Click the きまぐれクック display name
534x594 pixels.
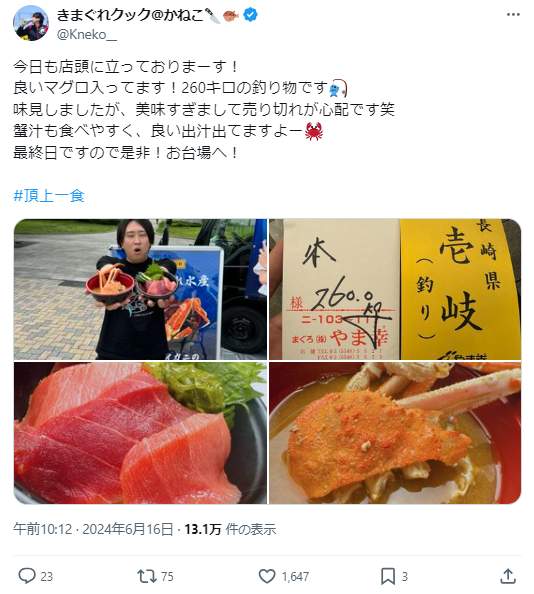pyautogui.click(x=130, y=15)
